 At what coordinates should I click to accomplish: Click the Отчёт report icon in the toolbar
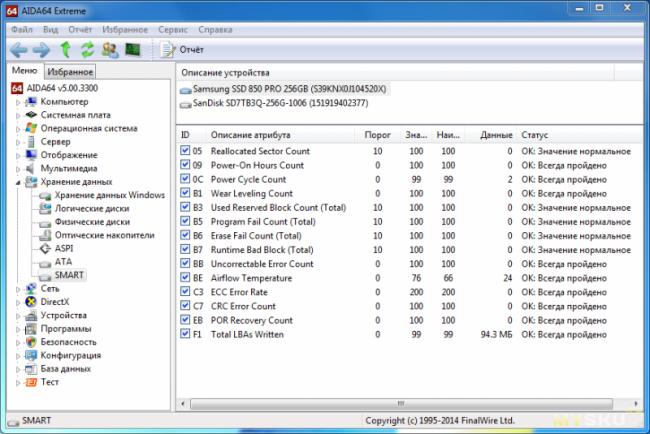pos(167,50)
